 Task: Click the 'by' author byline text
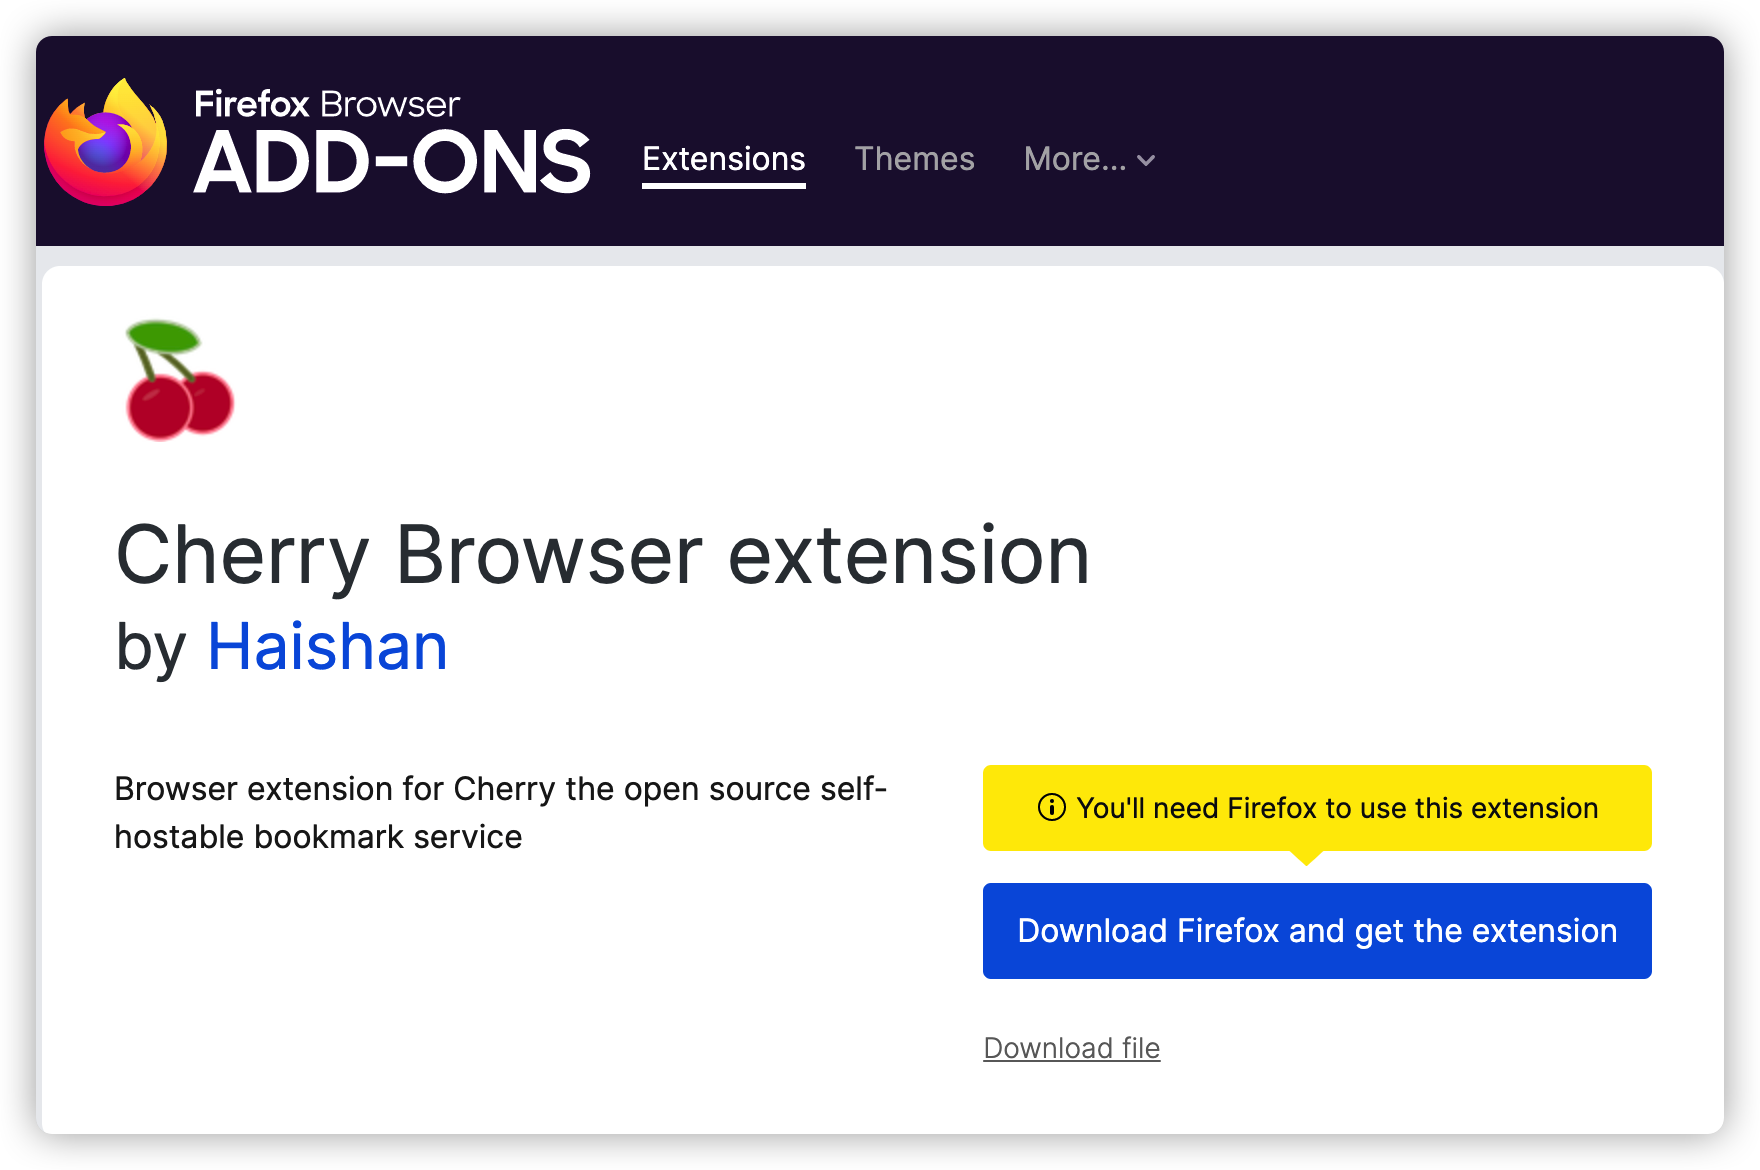pos(151,648)
